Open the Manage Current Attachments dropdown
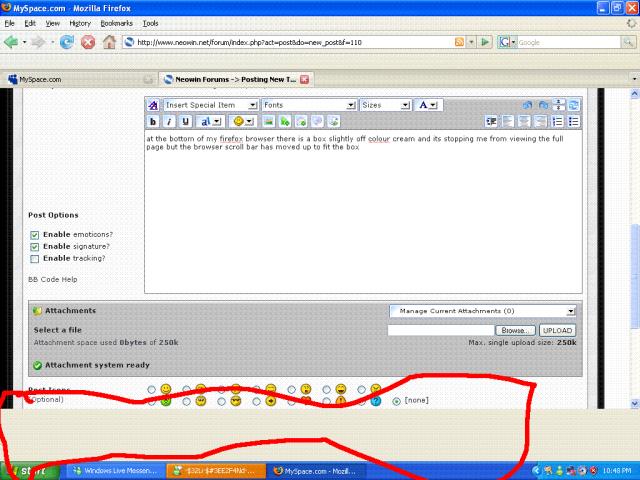The width and height of the screenshot is (640, 480). click(482, 311)
